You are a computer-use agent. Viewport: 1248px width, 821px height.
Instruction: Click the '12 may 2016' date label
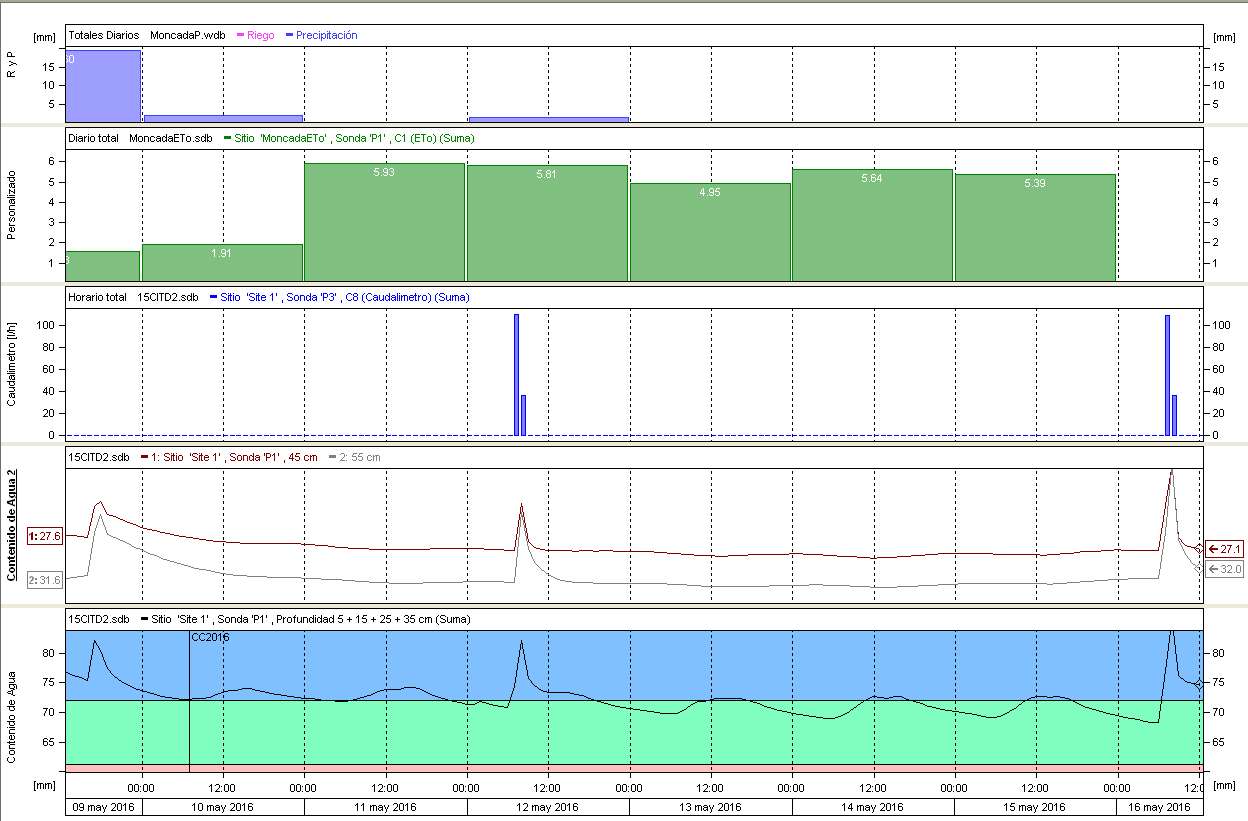[x=548, y=807]
